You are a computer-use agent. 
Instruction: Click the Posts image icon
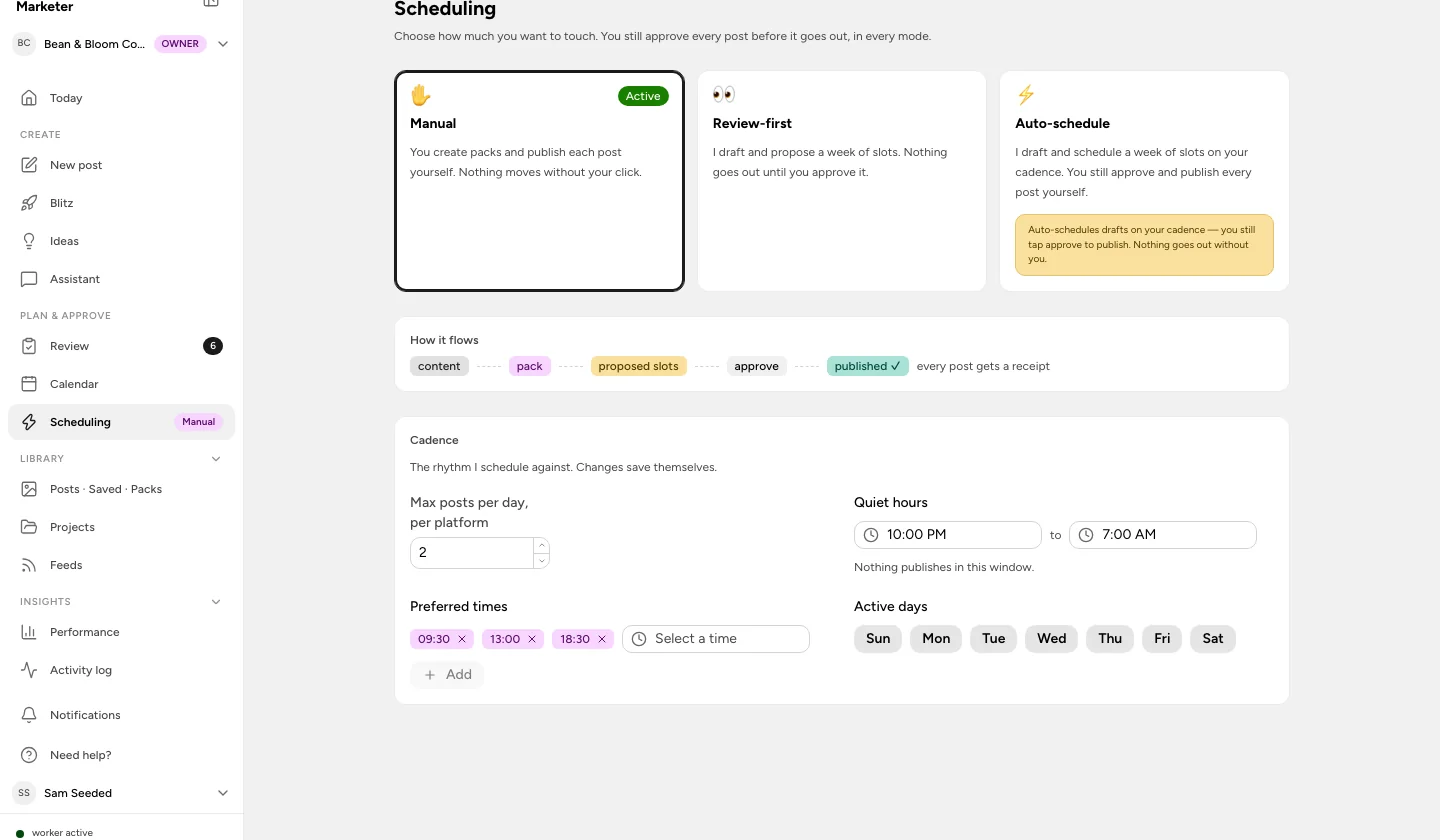pyautogui.click(x=29, y=489)
